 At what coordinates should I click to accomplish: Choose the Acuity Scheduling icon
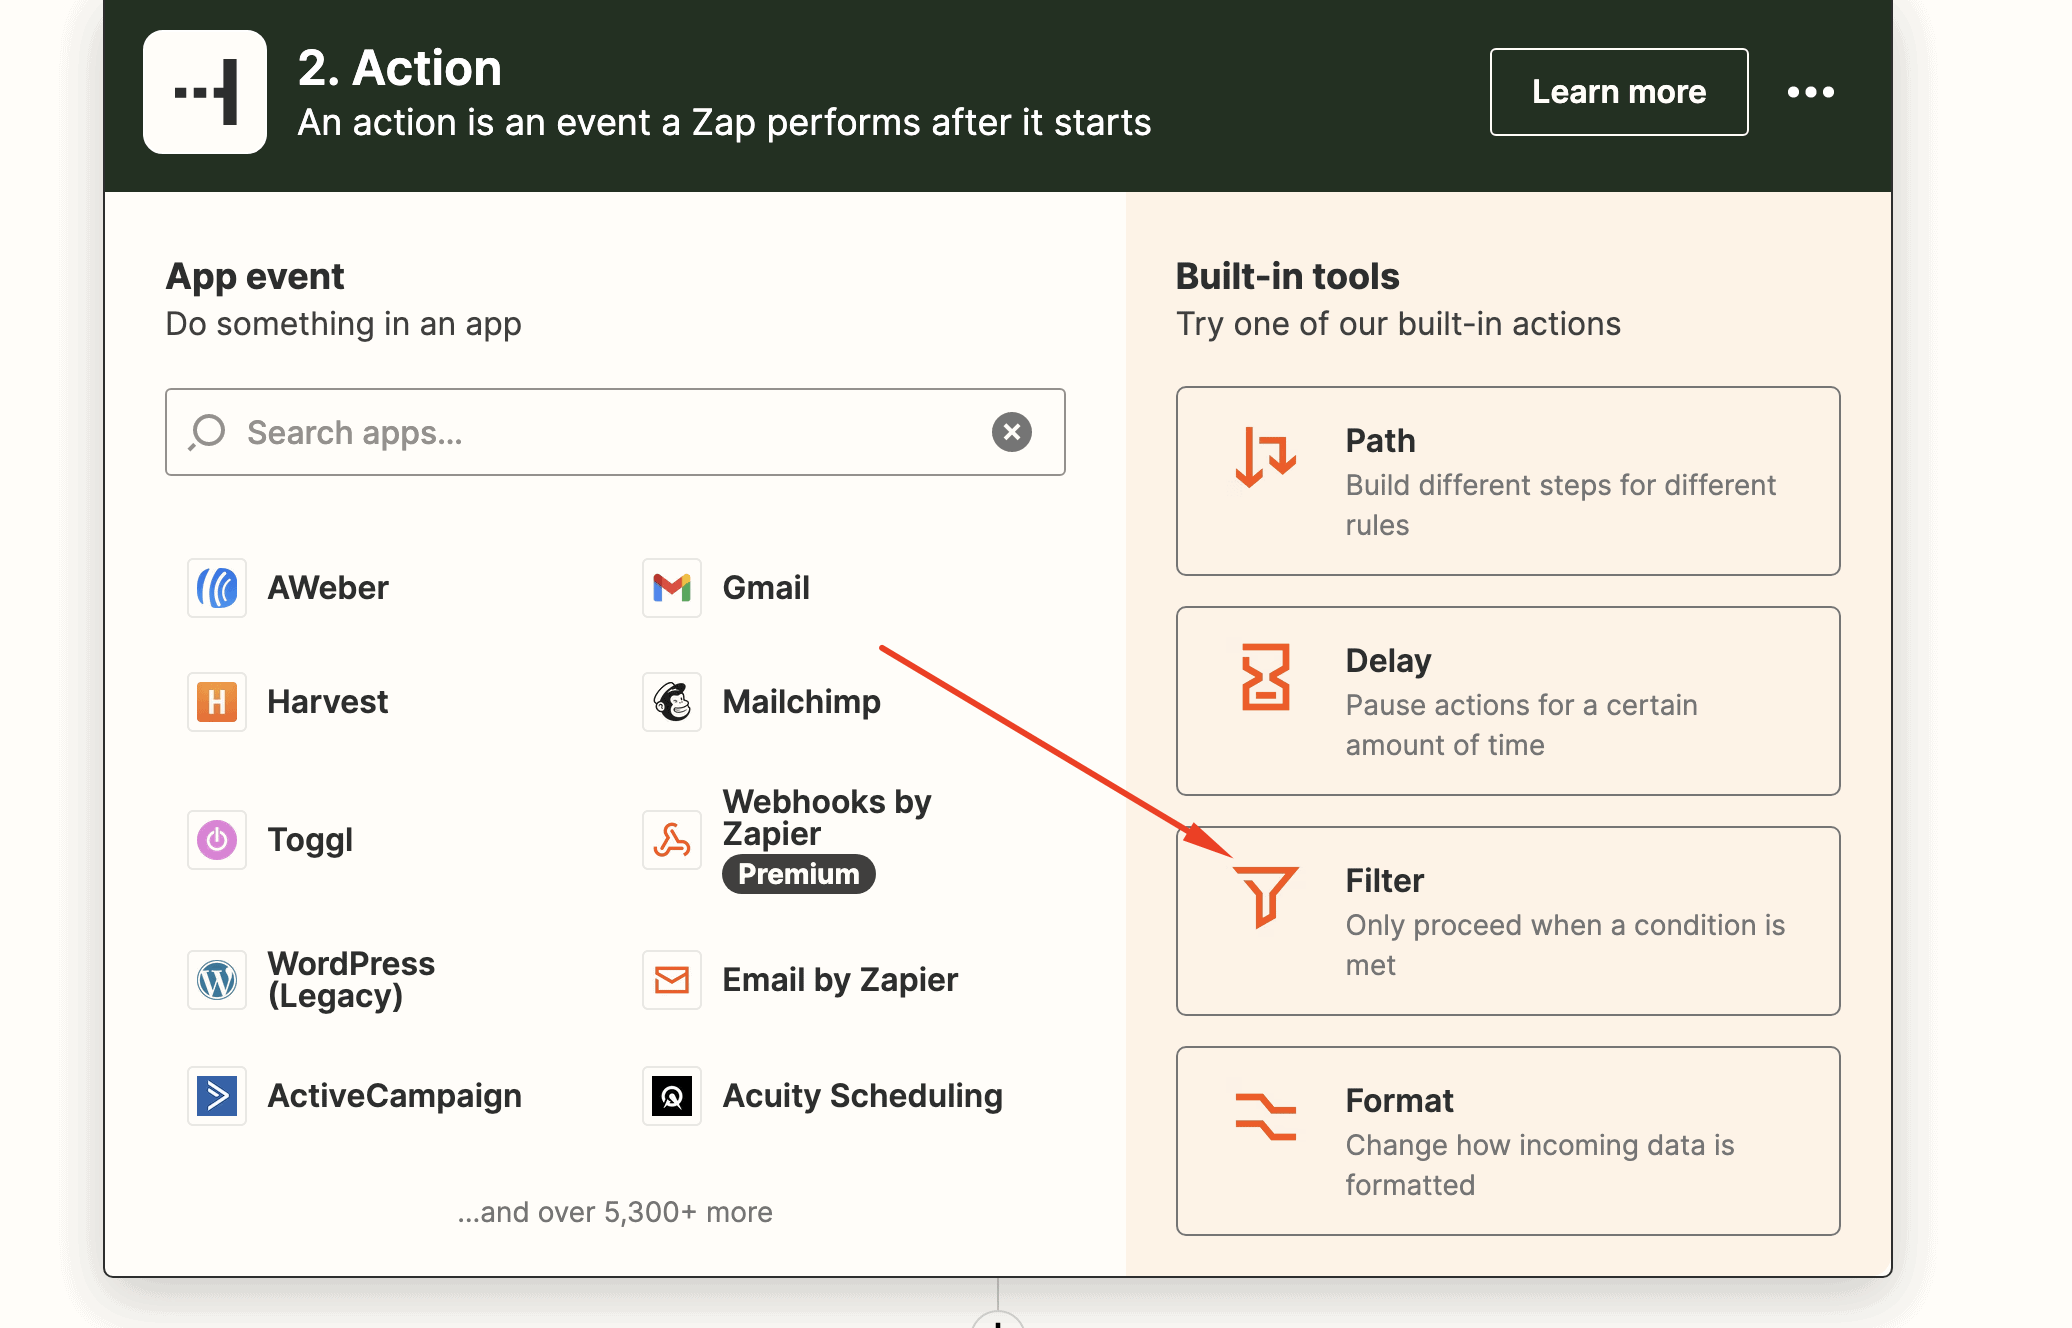point(672,1096)
